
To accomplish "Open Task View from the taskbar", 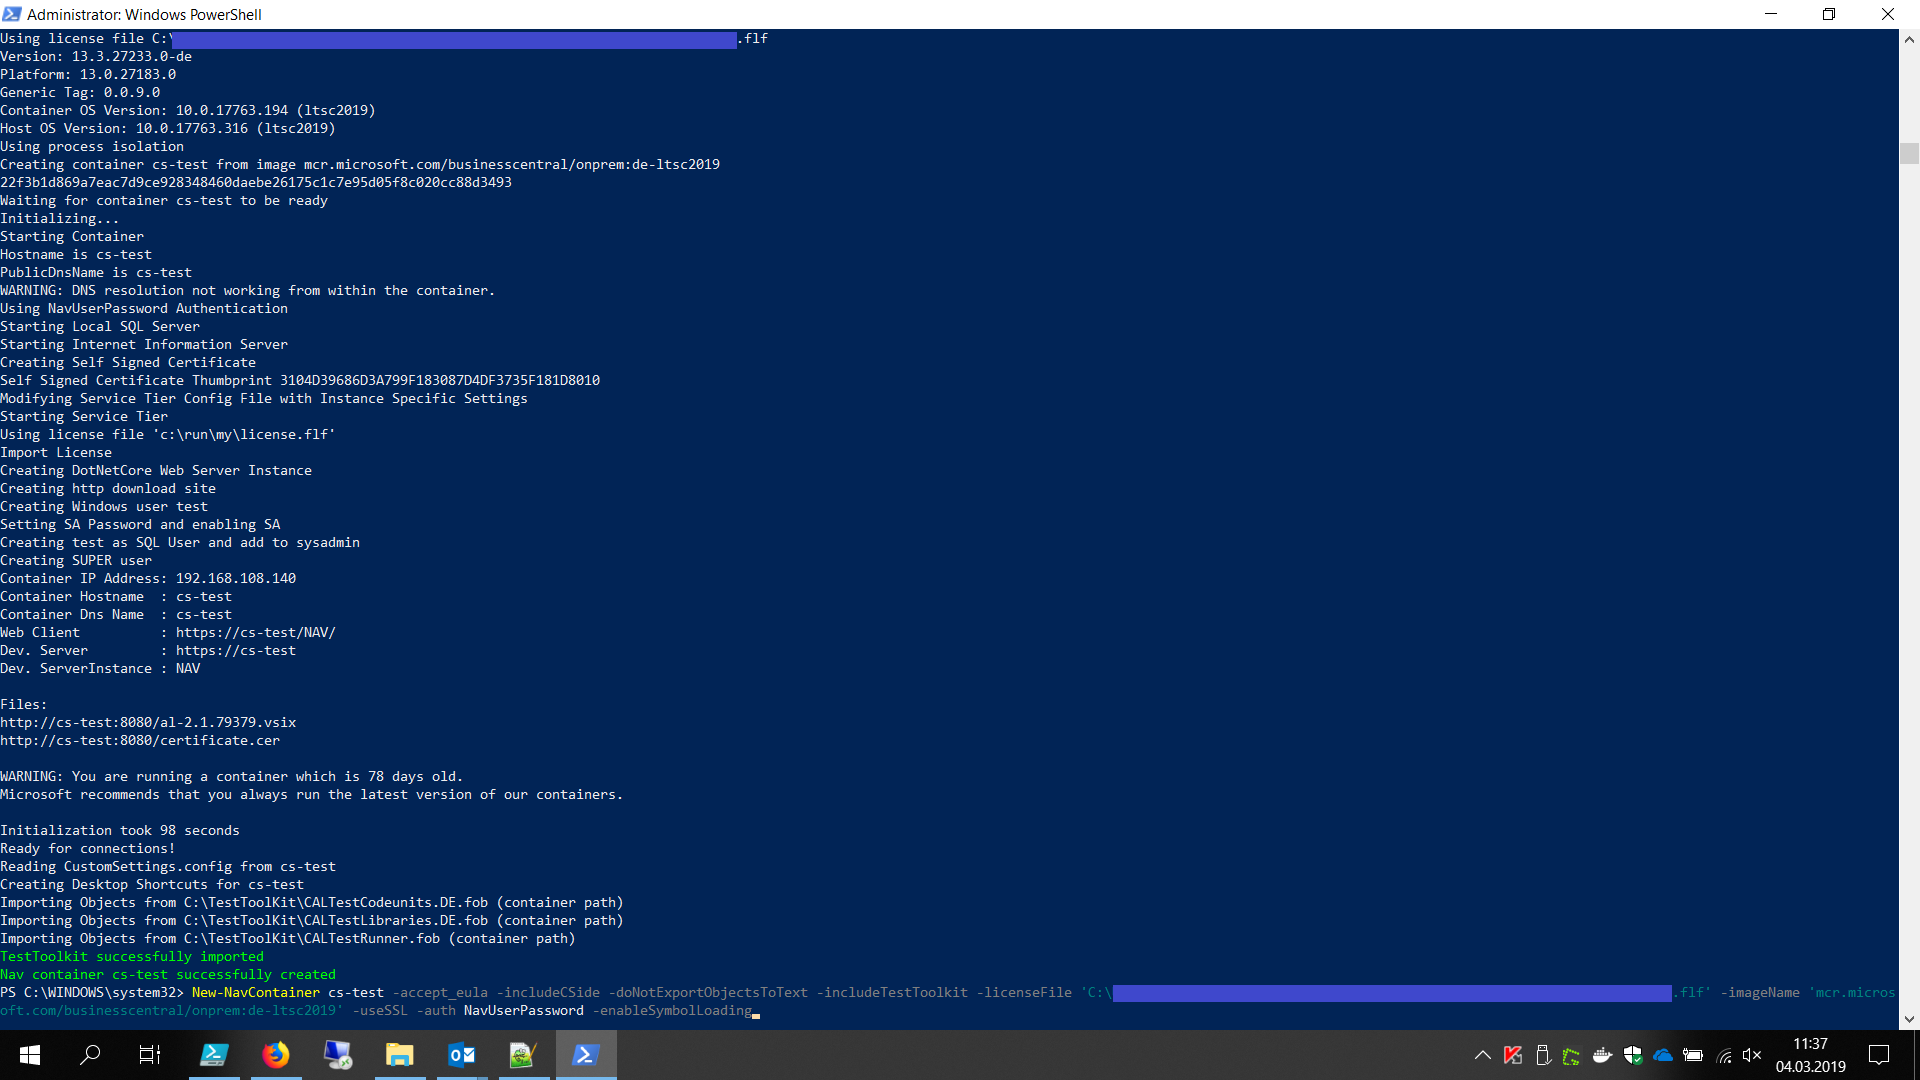I will (150, 1055).
